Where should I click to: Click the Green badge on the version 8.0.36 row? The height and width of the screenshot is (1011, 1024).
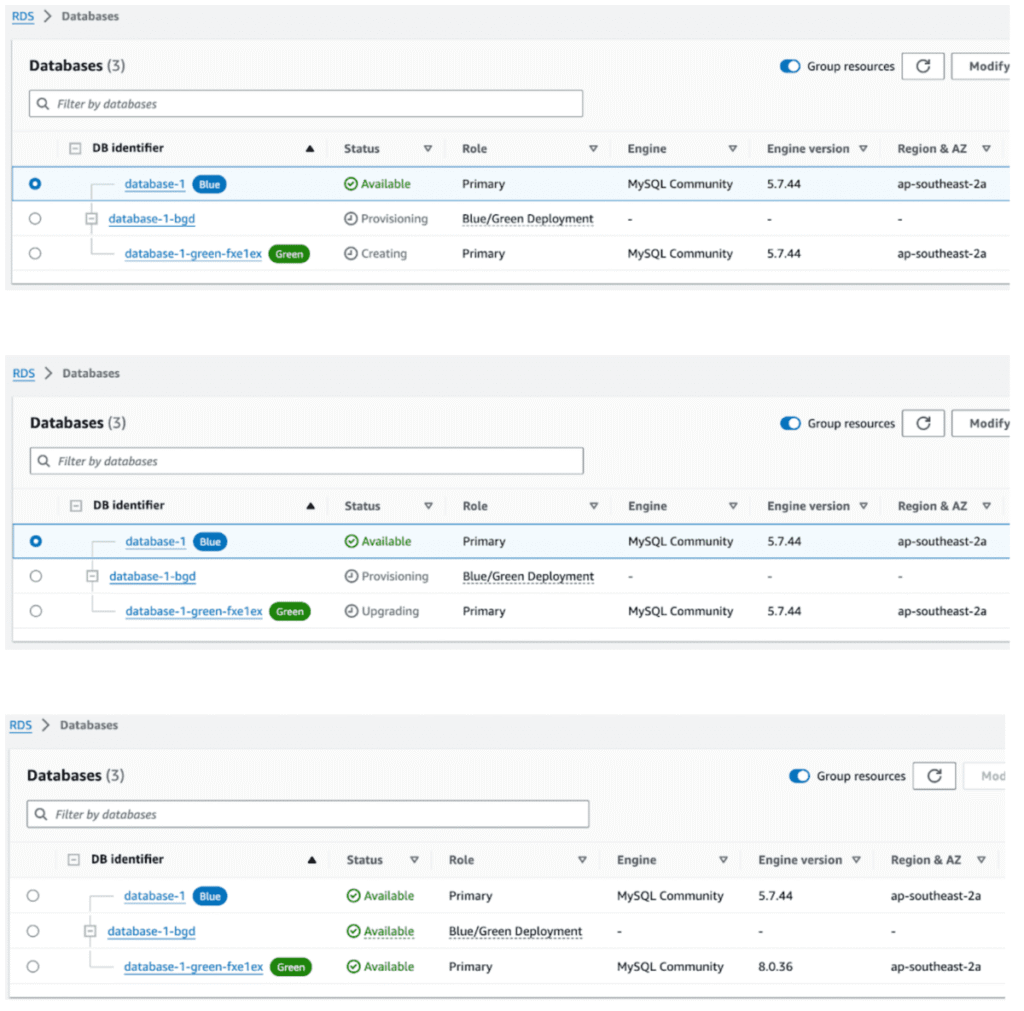coord(291,967)
